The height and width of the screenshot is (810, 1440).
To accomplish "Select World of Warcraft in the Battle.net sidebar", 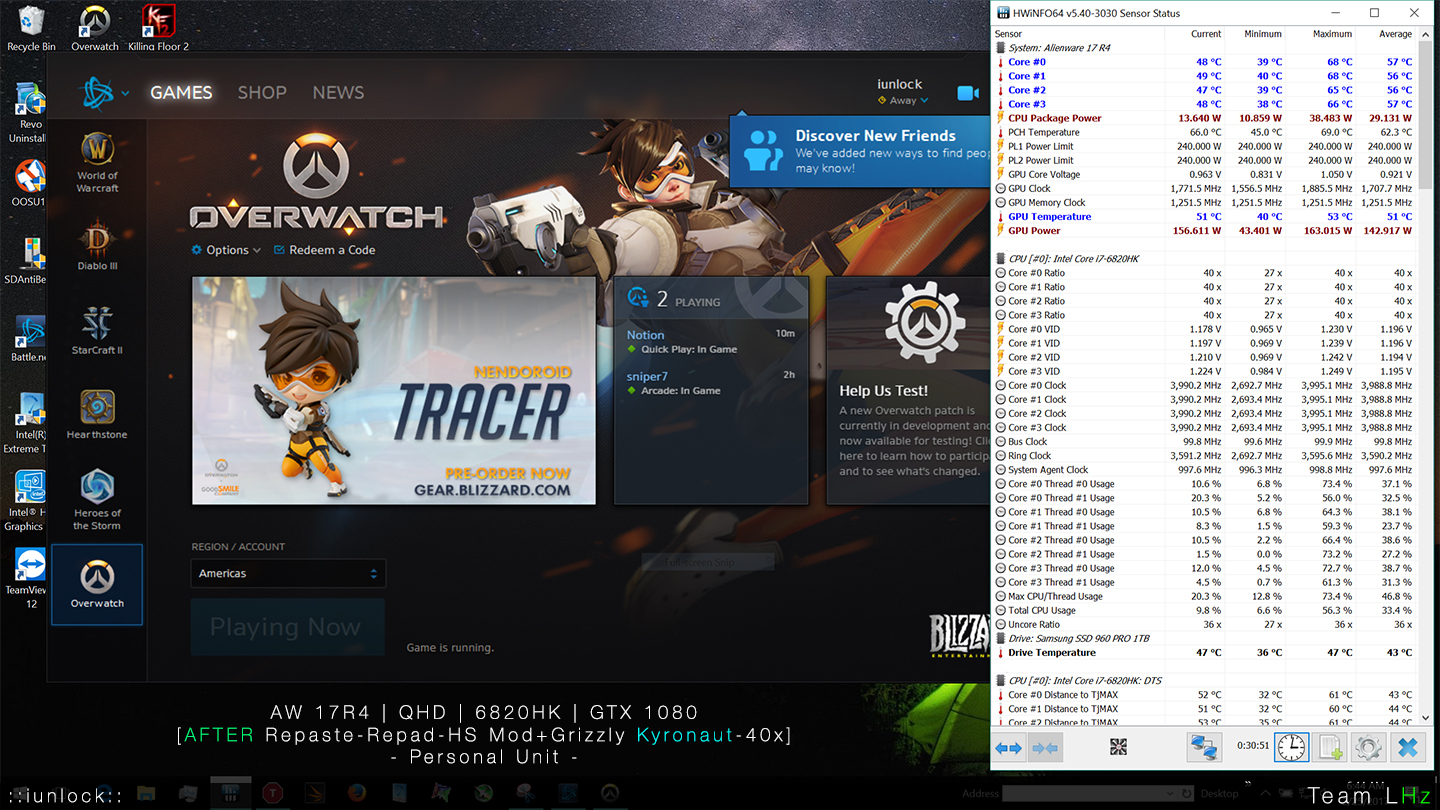I will pos(97,162).
